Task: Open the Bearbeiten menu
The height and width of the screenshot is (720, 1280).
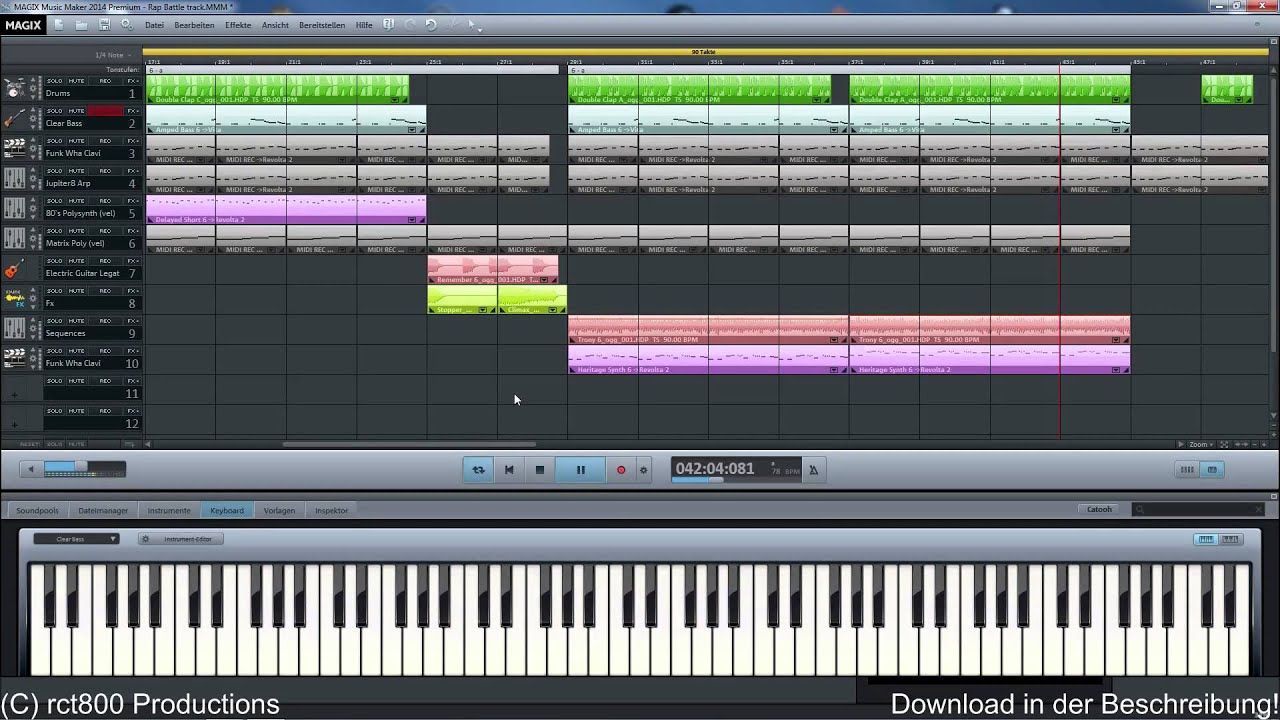Action: (x=194, y=25)
